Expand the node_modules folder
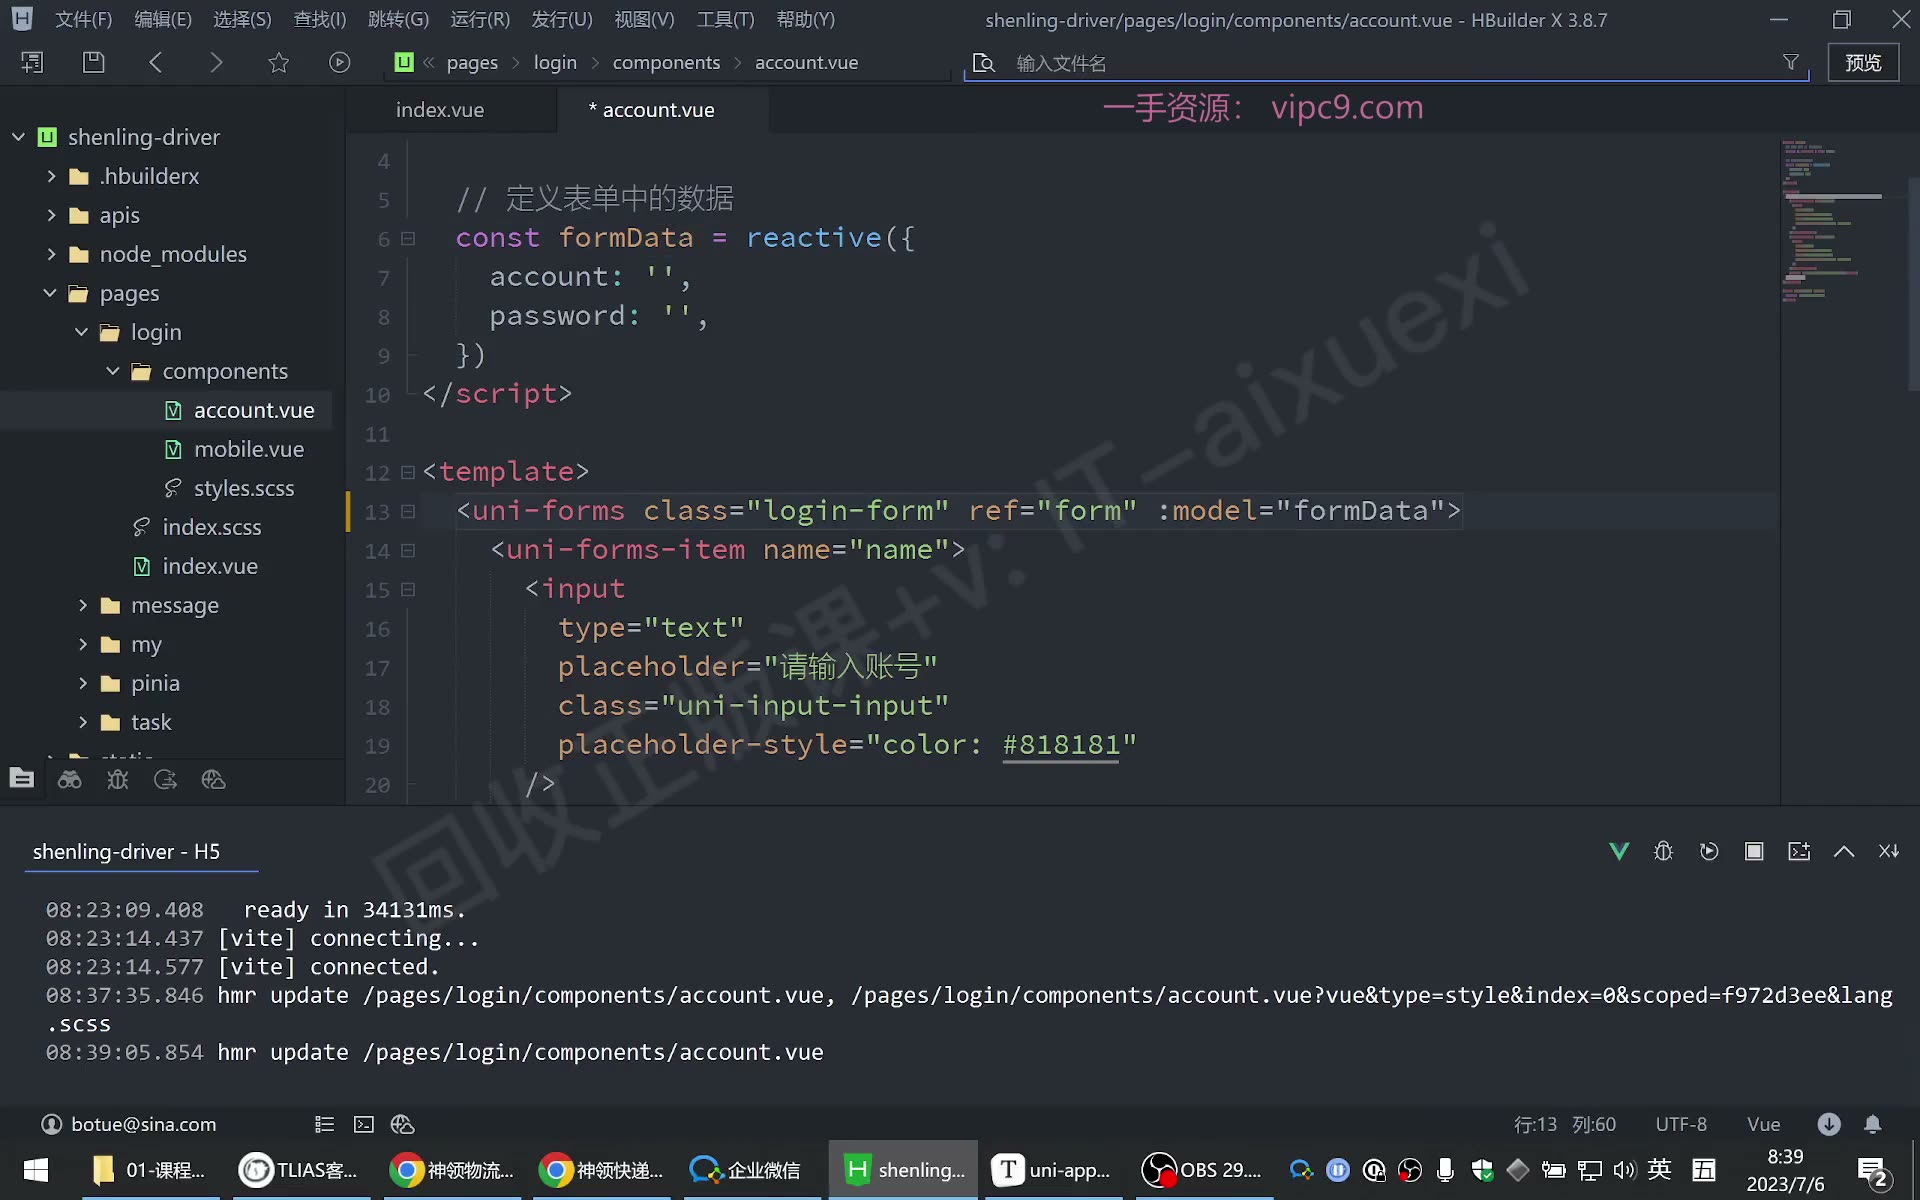 pyautogui.click(x=51, y=254)
